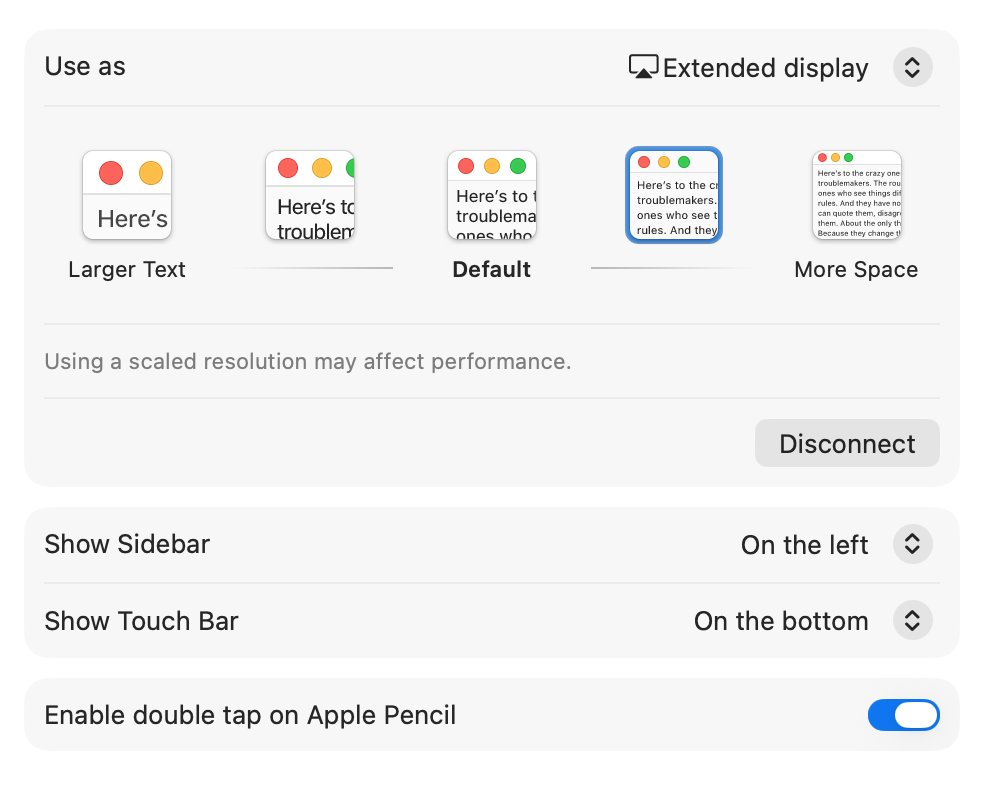Select the Larger Text resolution thumbnail

click(127, 195)
